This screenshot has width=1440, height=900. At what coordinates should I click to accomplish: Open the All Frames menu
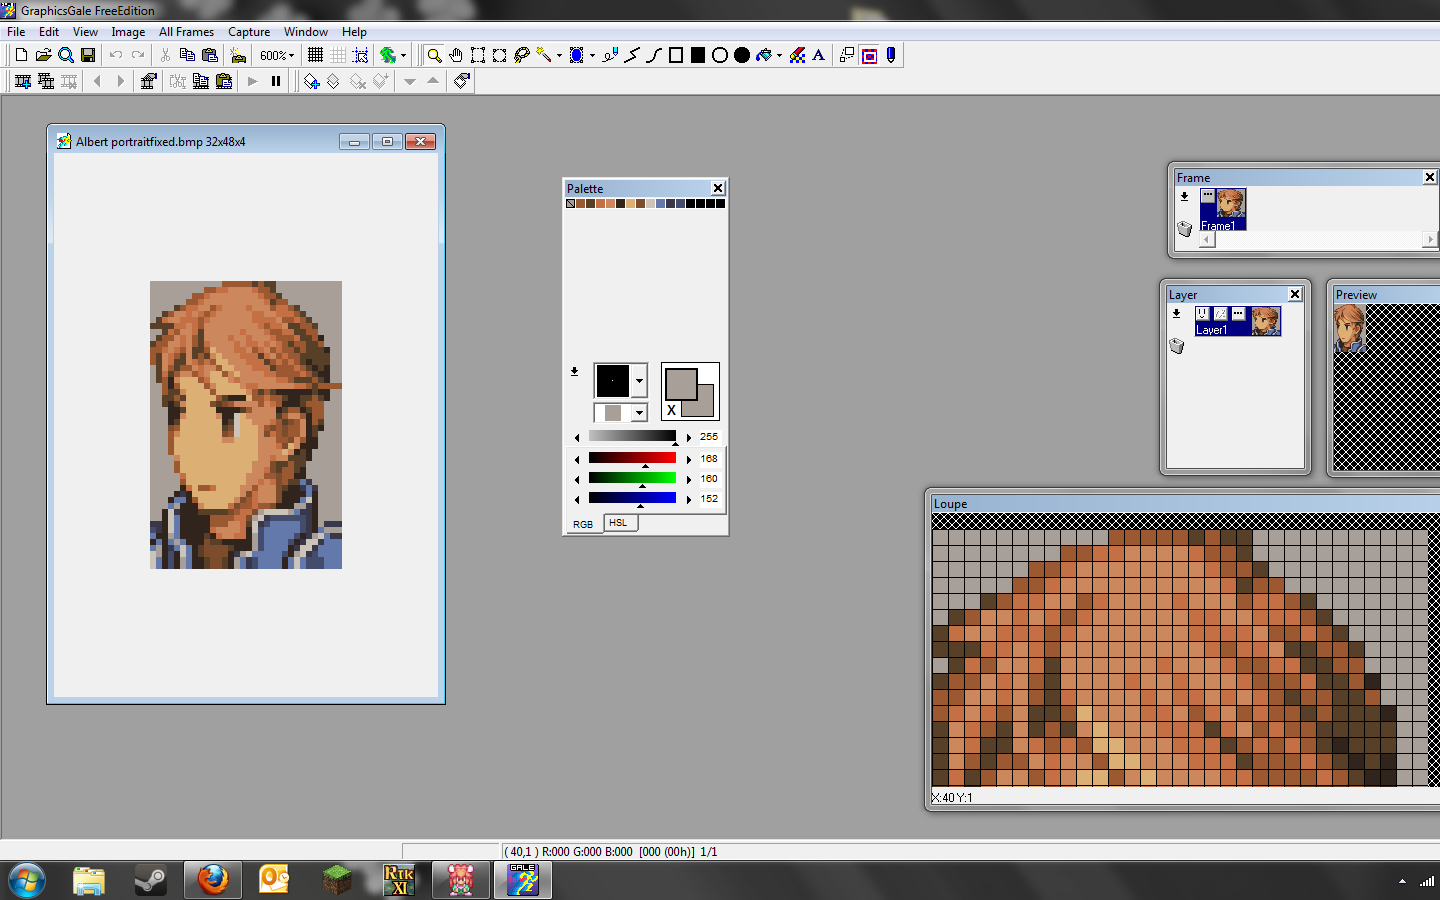pos(186,32)
